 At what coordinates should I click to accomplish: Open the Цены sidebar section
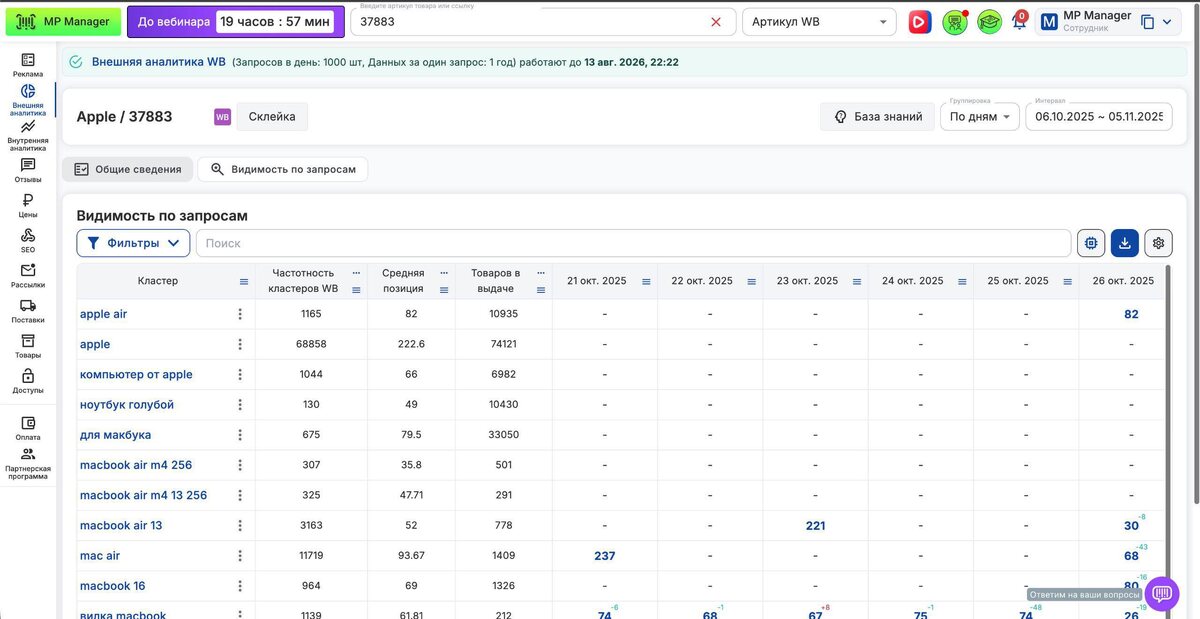(28, 206)
